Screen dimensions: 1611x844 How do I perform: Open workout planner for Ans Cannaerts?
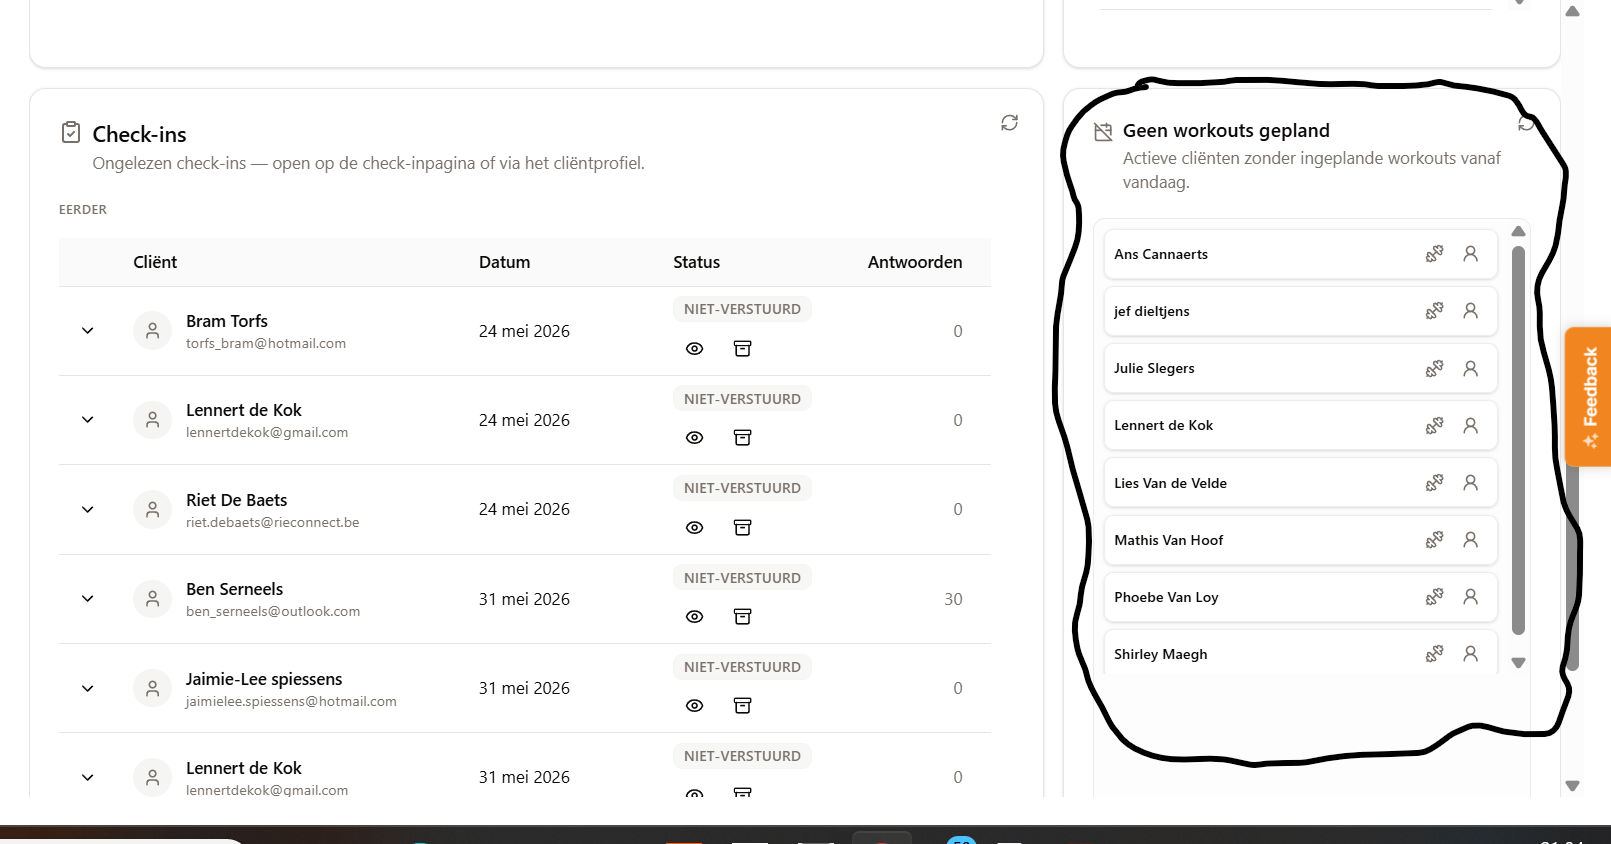[1434, 254]
